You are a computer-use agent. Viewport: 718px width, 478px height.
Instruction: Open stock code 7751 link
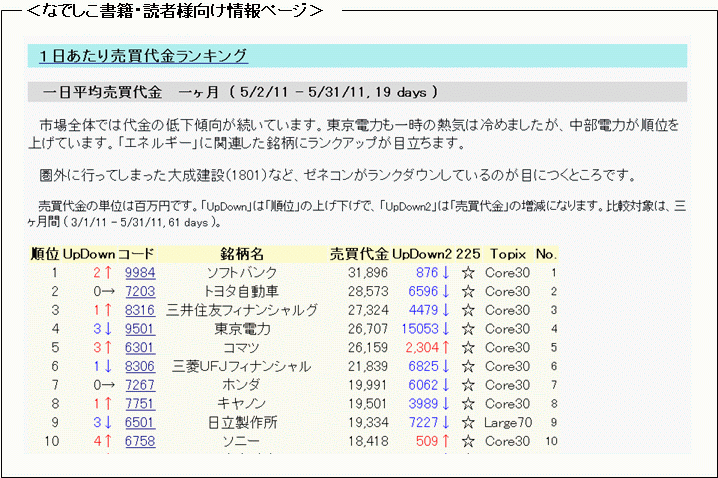coord(140,404)
